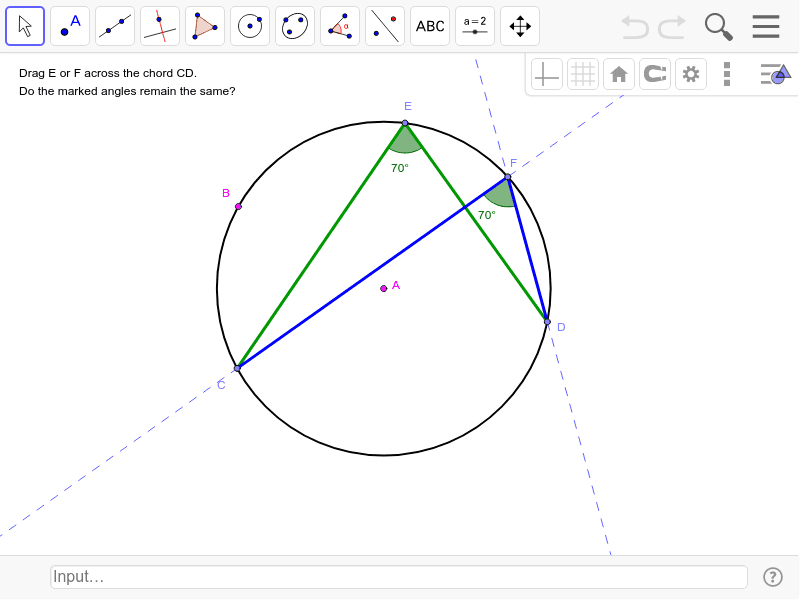Open the input help question mark
This screenshot has width=800, height=600.
(x=772, y=577)
